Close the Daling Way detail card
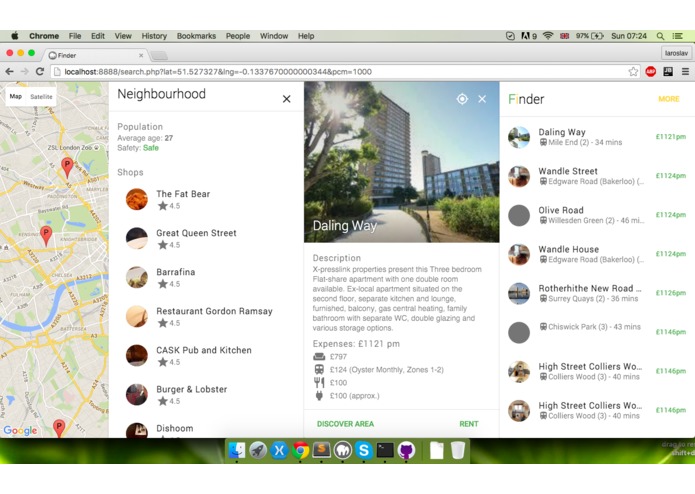 (482, 99)
